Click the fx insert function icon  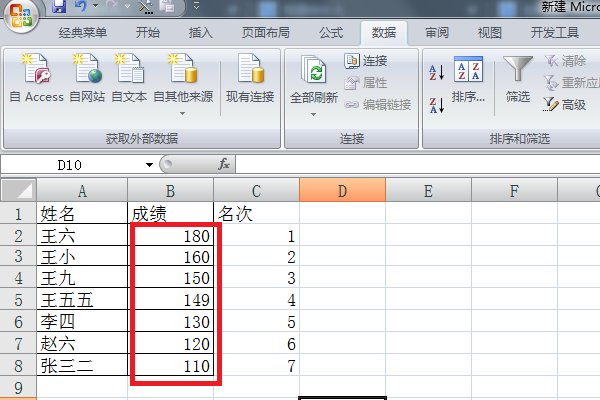coord(224,165)
